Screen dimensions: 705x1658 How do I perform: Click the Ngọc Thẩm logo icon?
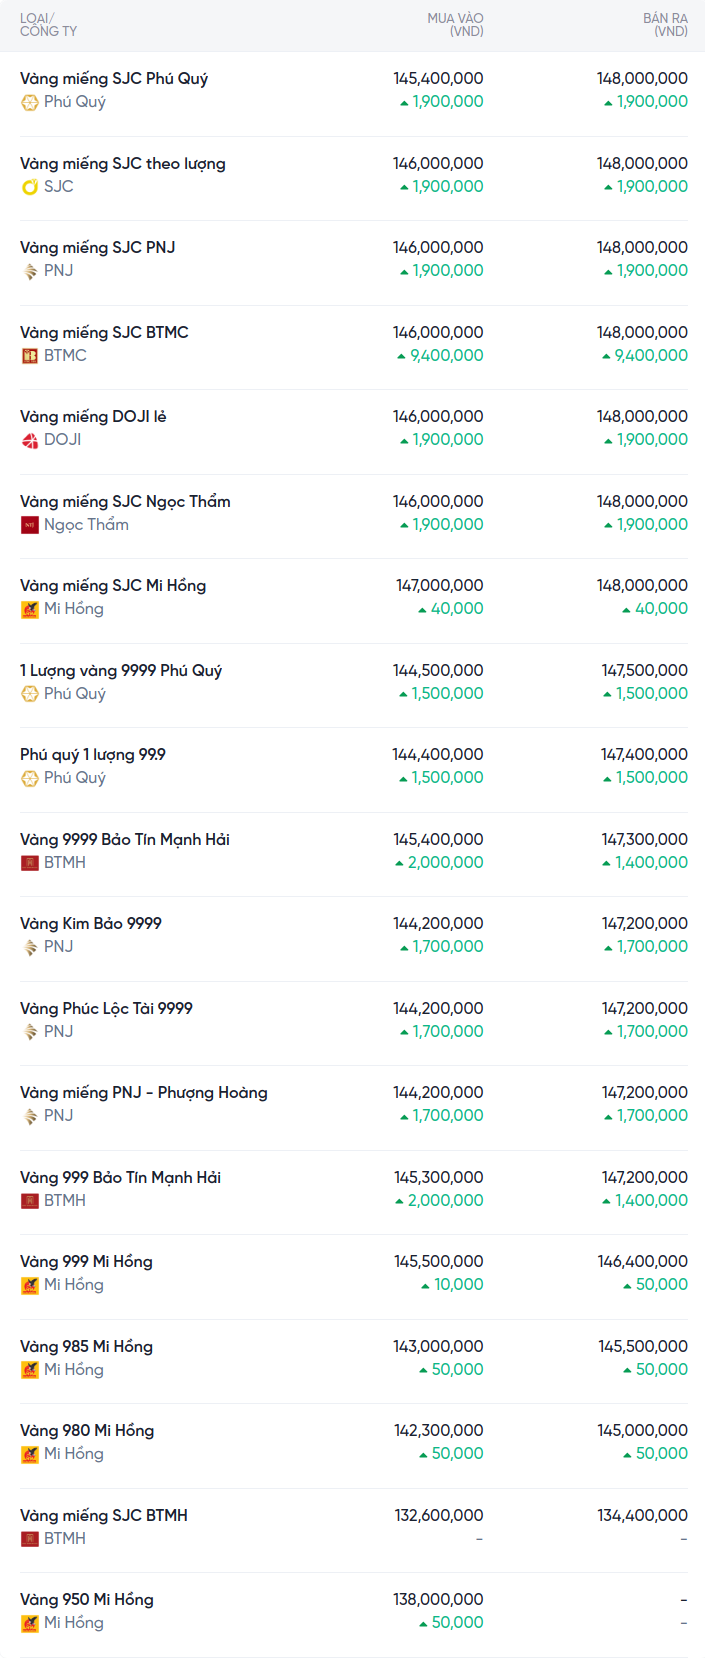[30, 525]
